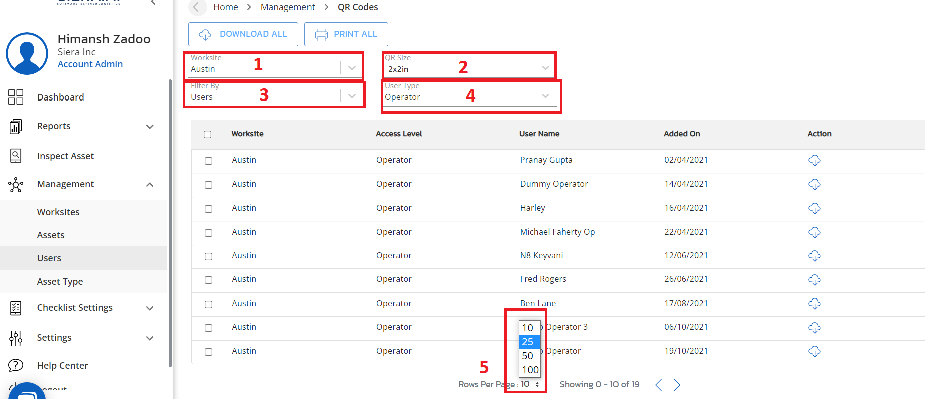Screen dimensions: 925x399
Task: Select 25 rows per page option
Action: click(x=529, y=341)
